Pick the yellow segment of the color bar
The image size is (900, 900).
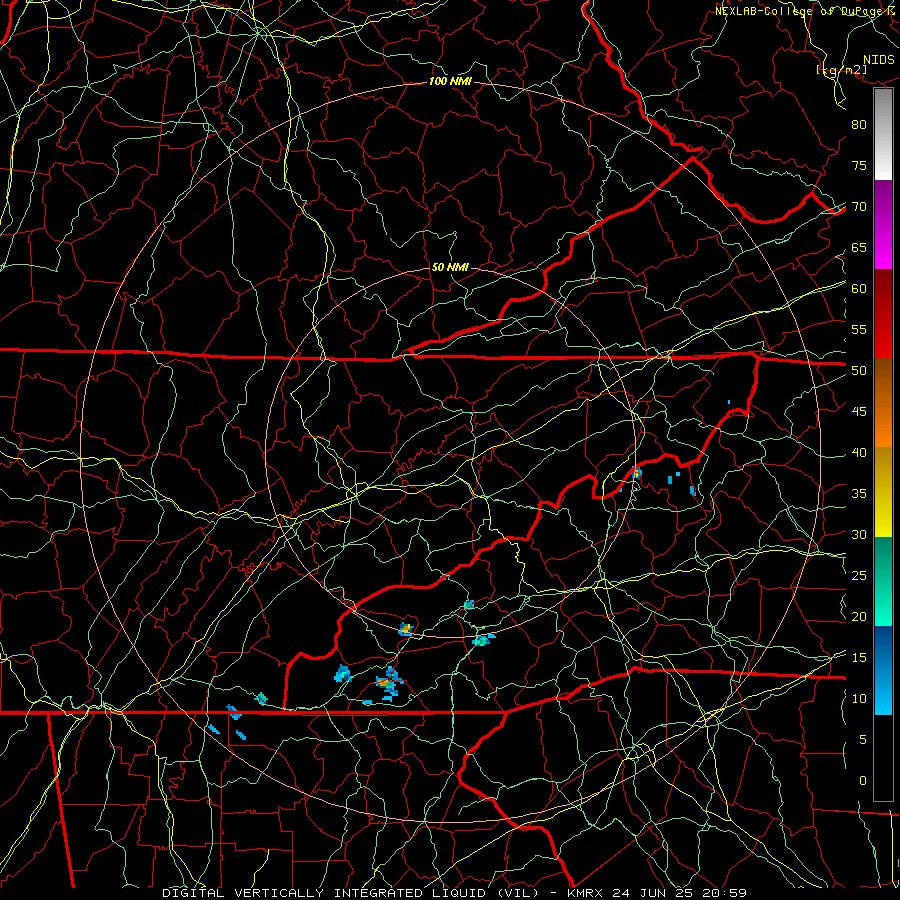pyautogui.click(x=883, y=492)
